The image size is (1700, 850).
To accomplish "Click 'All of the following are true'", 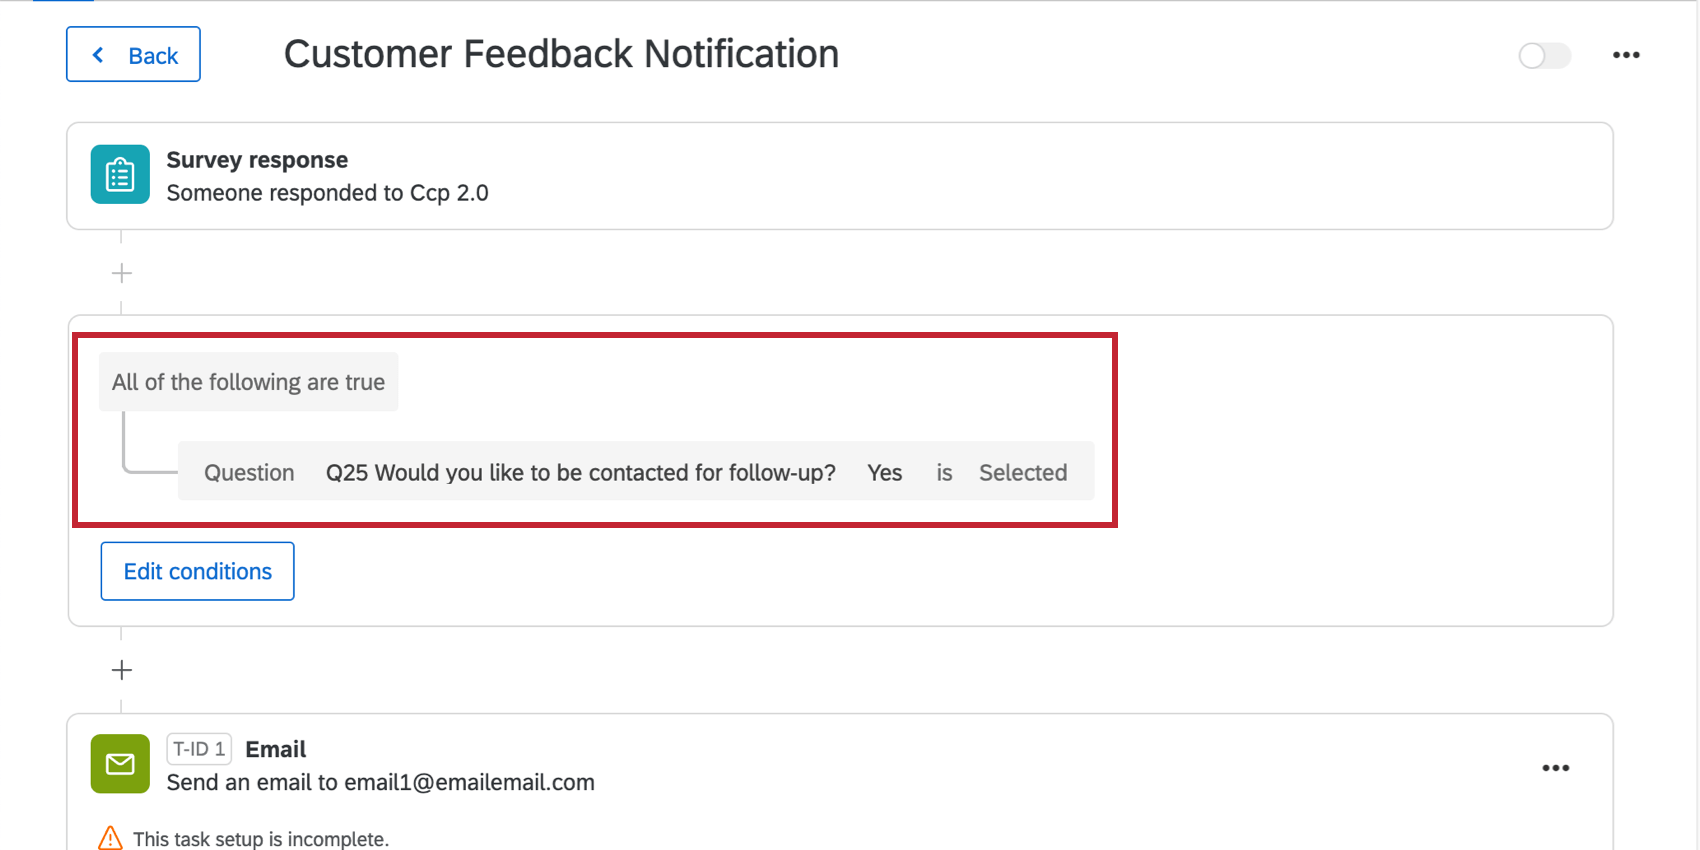I will (x=248, y=382).
